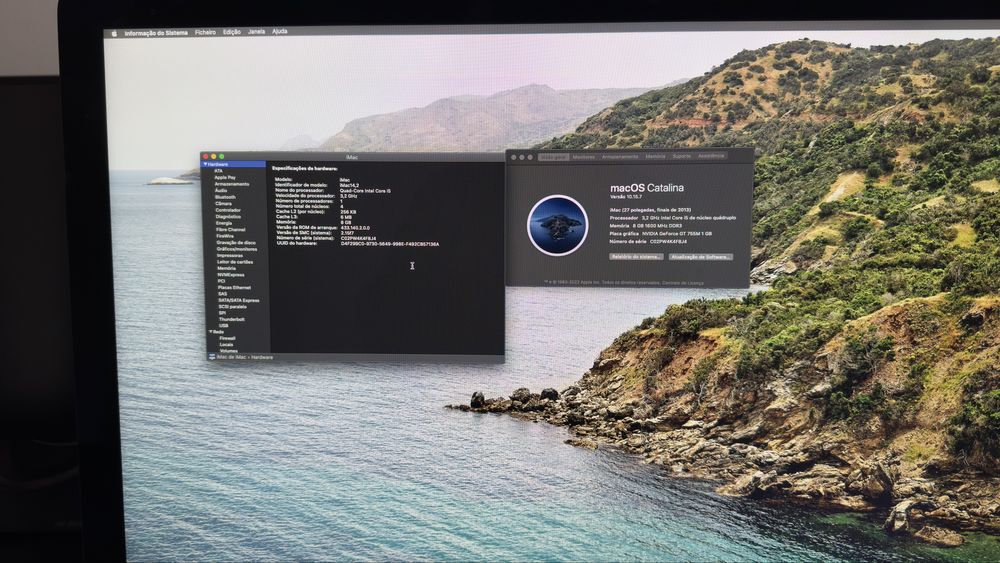
Task: Select SAS in the sidebar
Action: (x=222, y=294)
